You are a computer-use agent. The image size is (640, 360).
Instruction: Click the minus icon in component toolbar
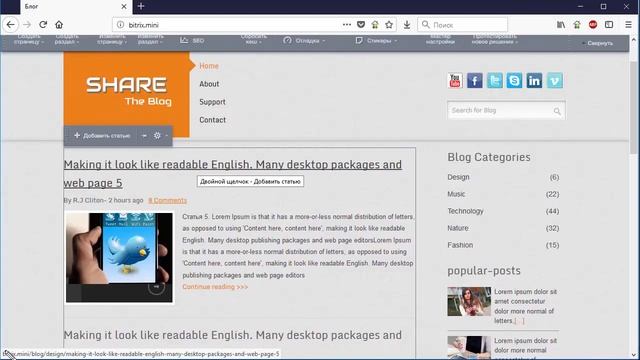[x=144, y=136]
